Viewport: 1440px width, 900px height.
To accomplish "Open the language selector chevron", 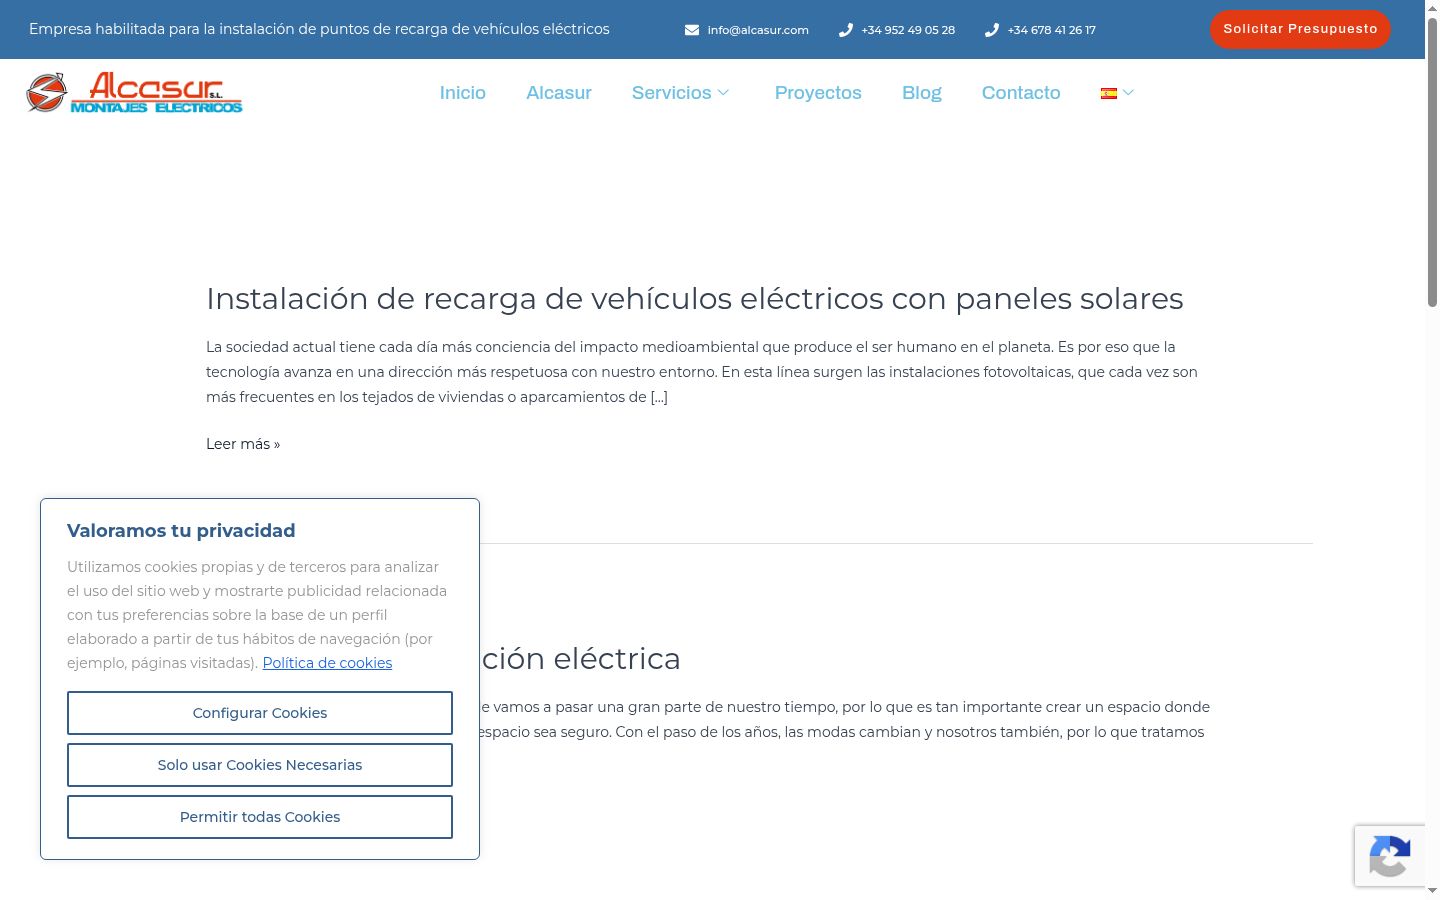I will point(1128,93).
